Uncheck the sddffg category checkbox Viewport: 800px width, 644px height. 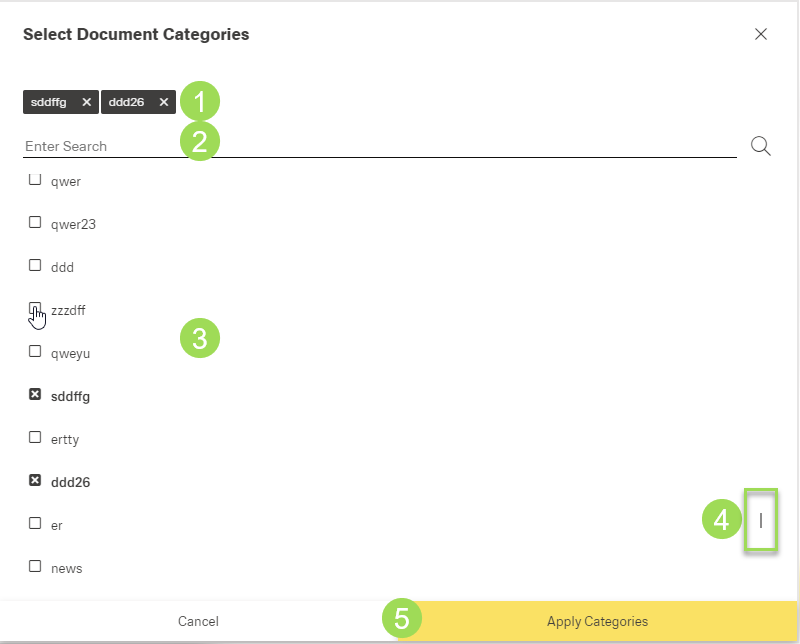[35, 395]
